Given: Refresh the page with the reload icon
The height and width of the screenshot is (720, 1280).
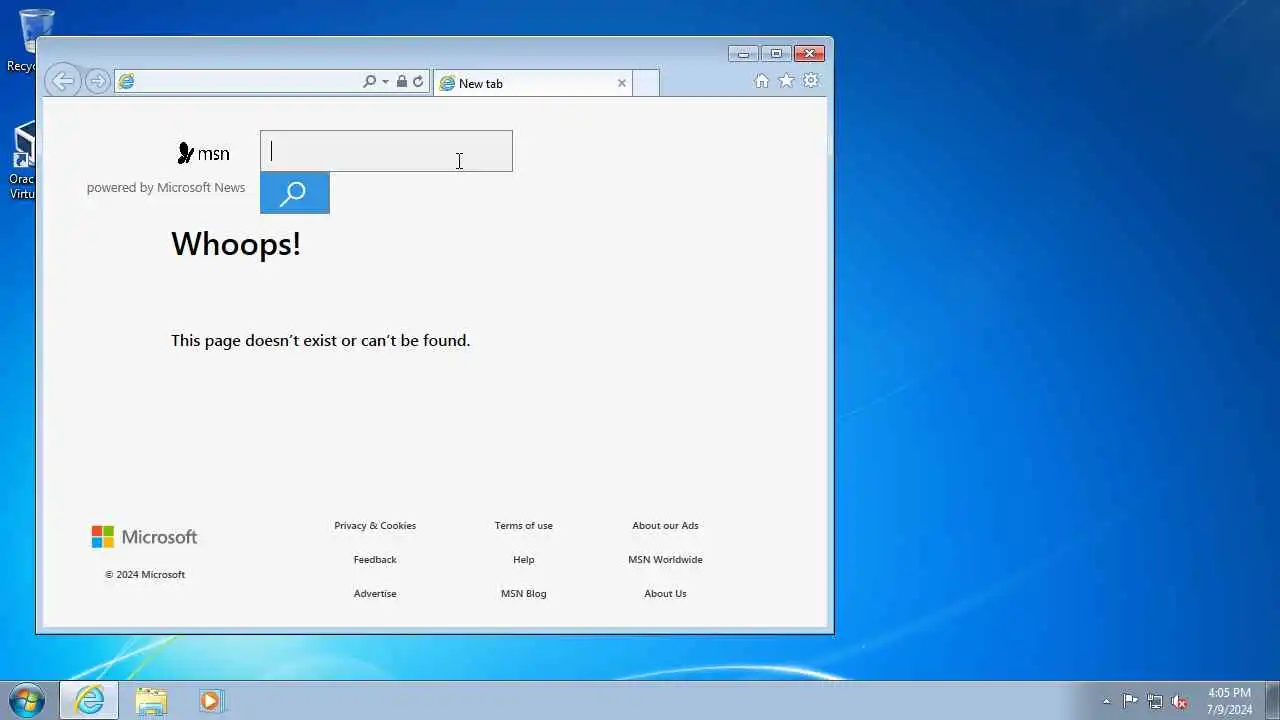Looking at the screenshot, I should (418, 82).
